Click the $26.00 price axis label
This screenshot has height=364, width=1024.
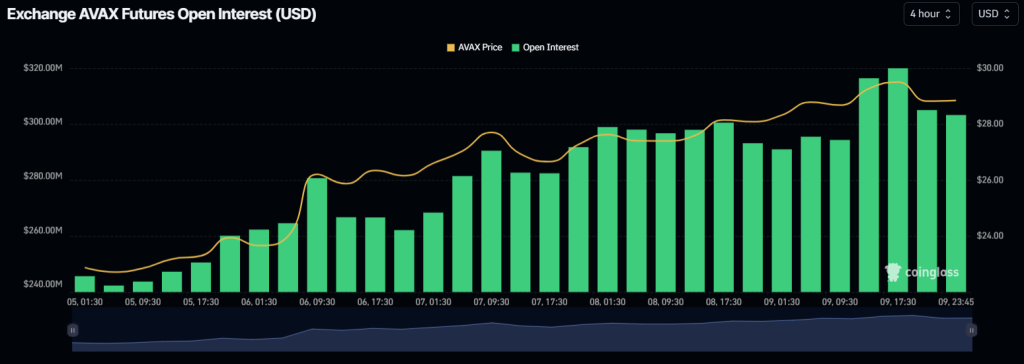pos(989,180)
